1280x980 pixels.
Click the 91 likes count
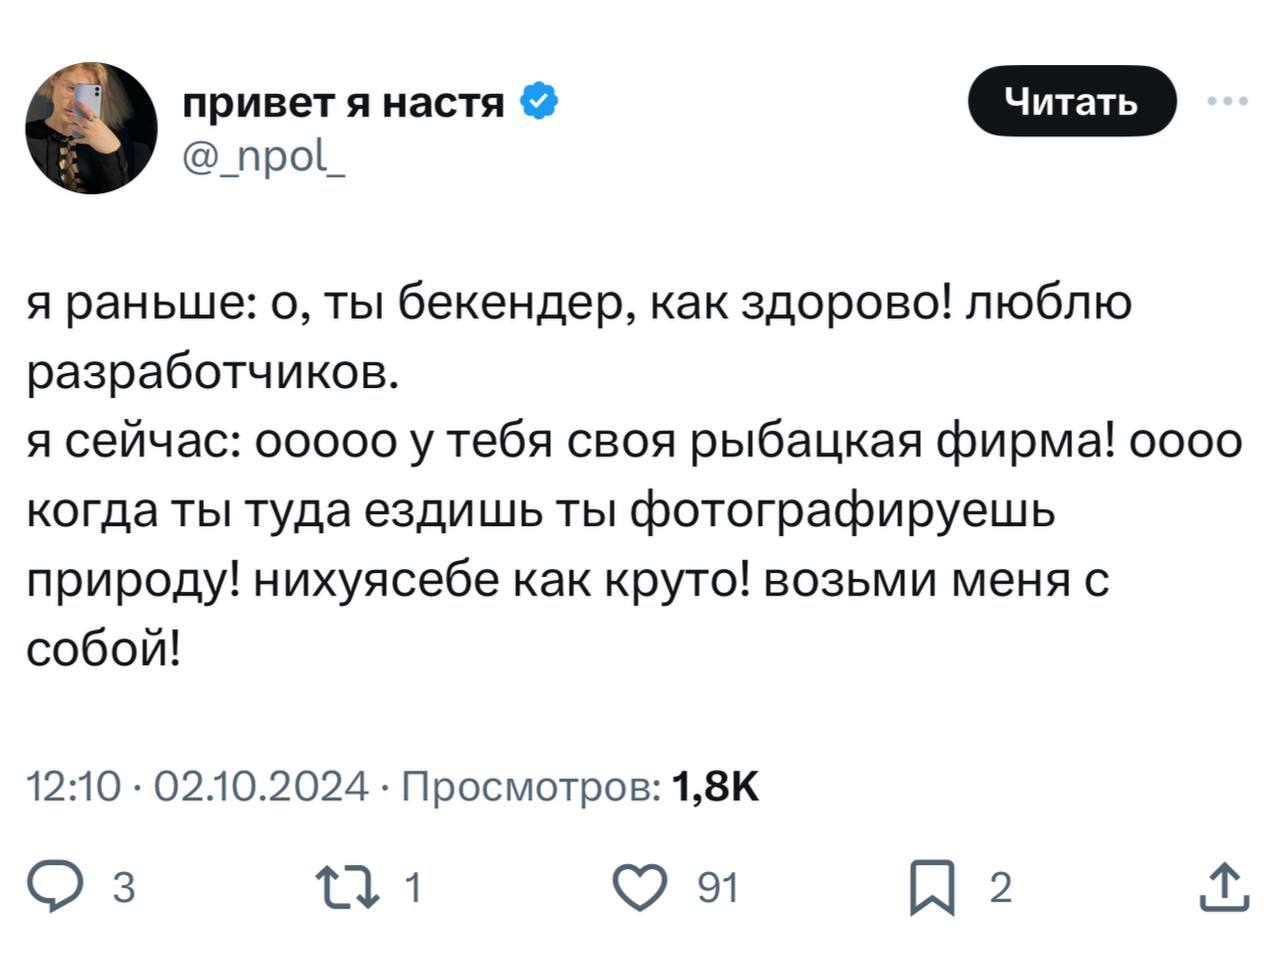pos(717,888)
